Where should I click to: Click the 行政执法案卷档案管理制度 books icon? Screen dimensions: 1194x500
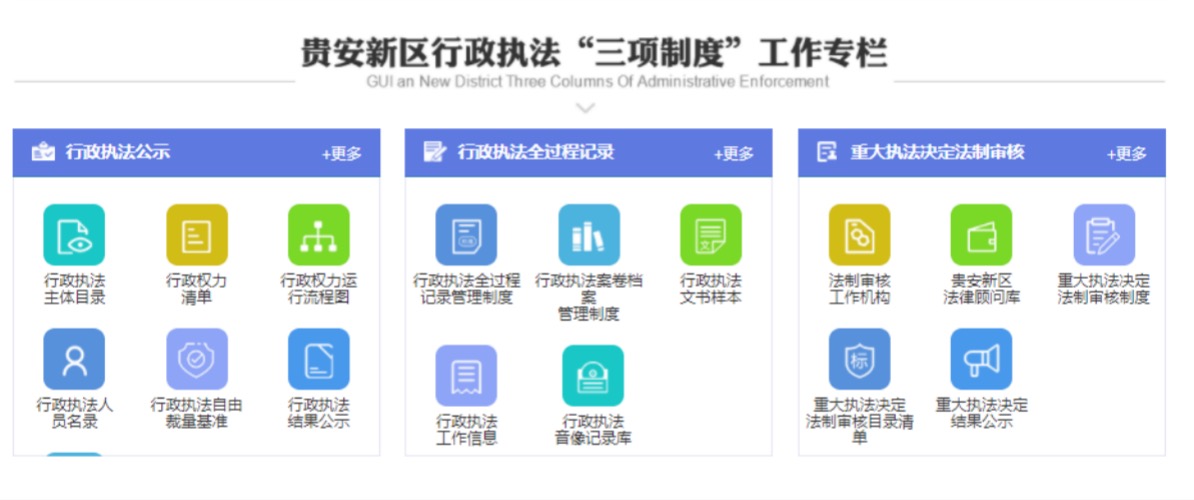(589, 235)
